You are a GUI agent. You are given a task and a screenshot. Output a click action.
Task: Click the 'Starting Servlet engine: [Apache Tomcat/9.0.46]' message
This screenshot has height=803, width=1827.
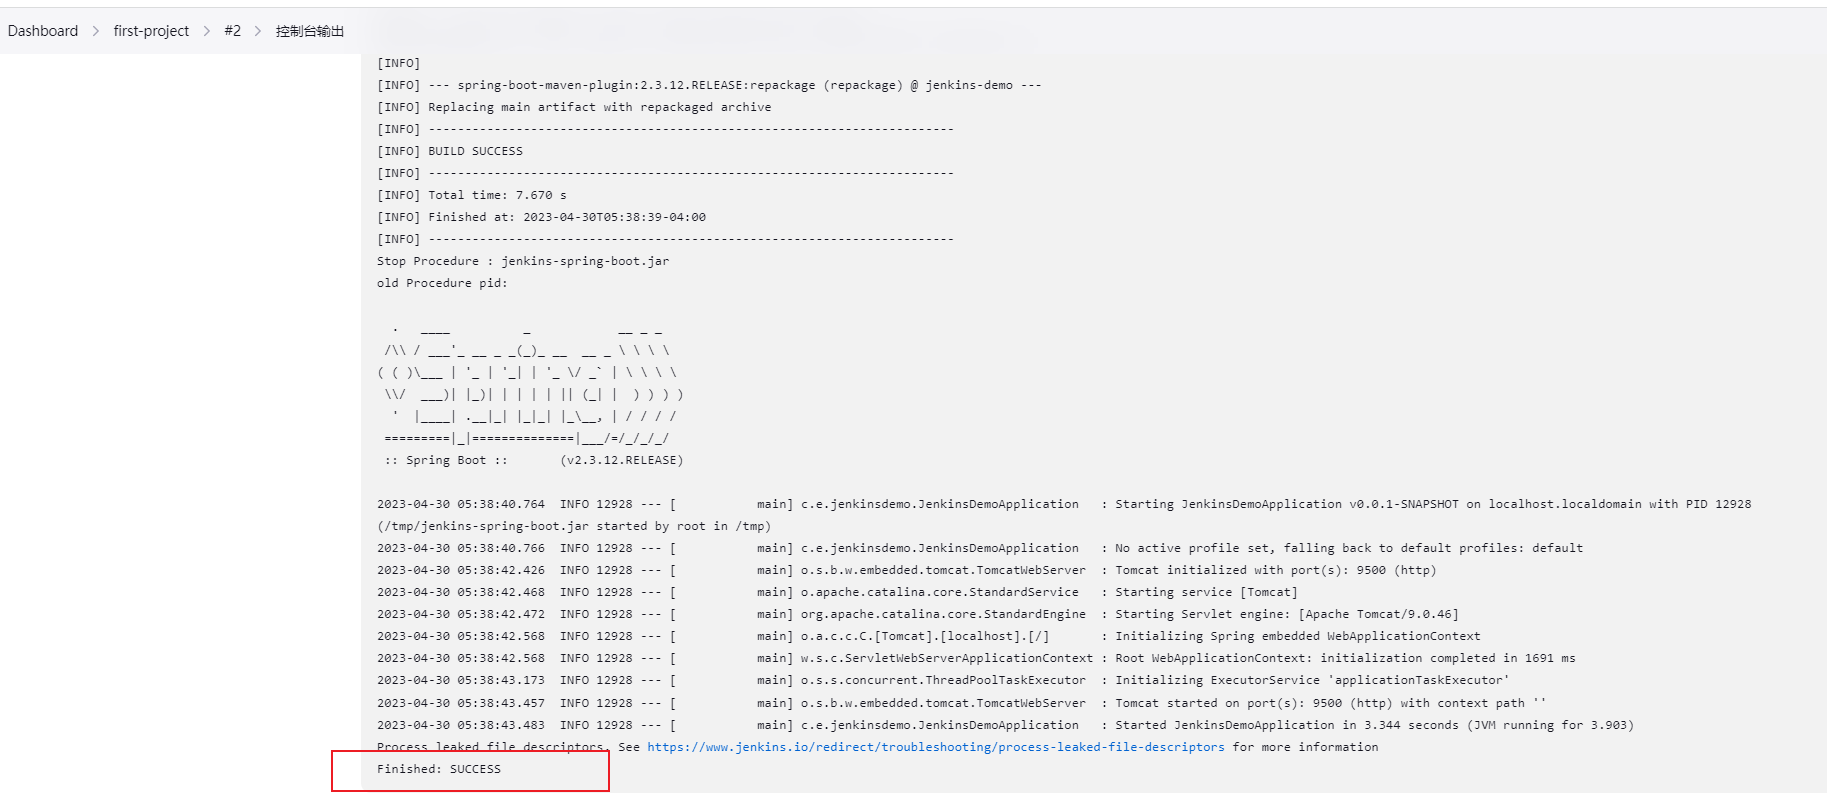pos(1286,614)
